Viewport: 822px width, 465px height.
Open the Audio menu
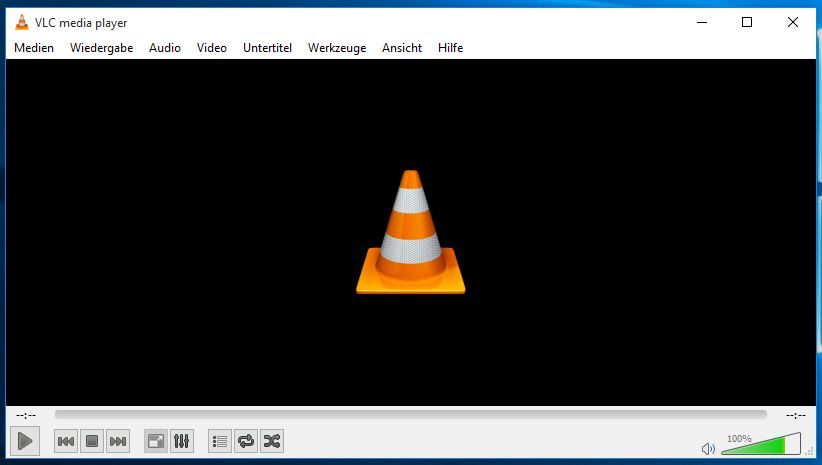tap(165, 48)
